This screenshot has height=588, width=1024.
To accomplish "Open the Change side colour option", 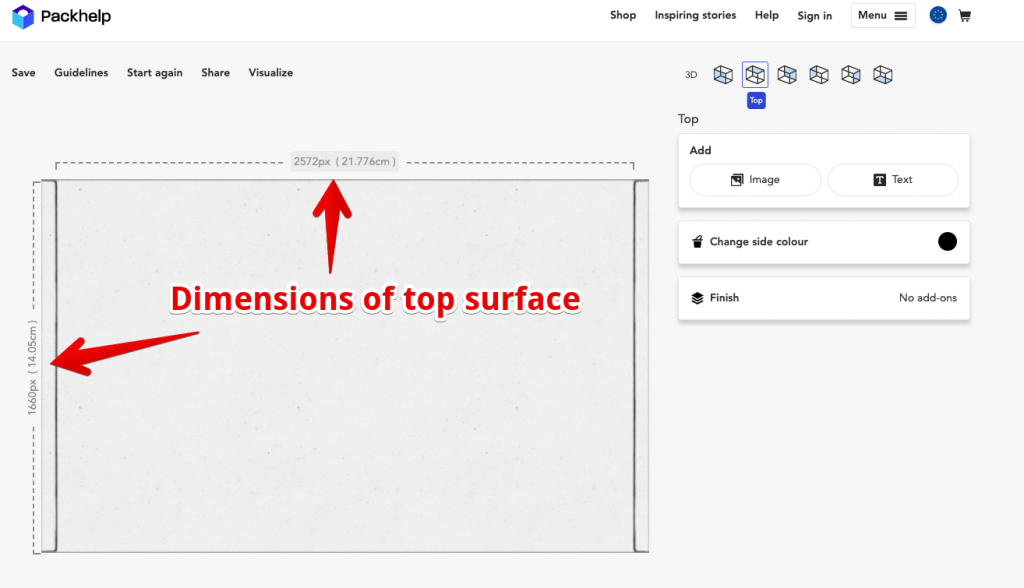I will (758, 242).
